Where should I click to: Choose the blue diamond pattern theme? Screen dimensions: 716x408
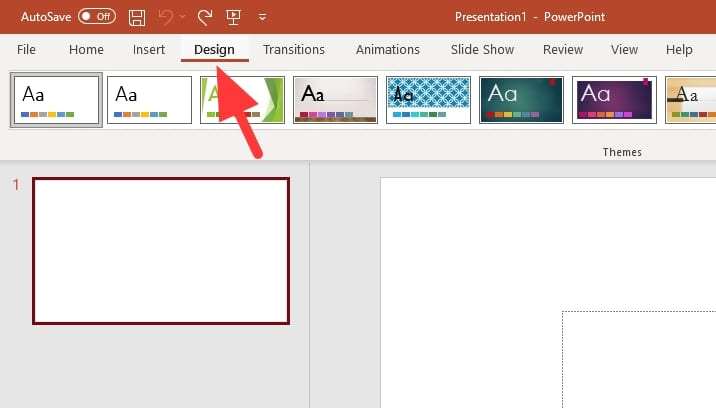tap(428, 100)
